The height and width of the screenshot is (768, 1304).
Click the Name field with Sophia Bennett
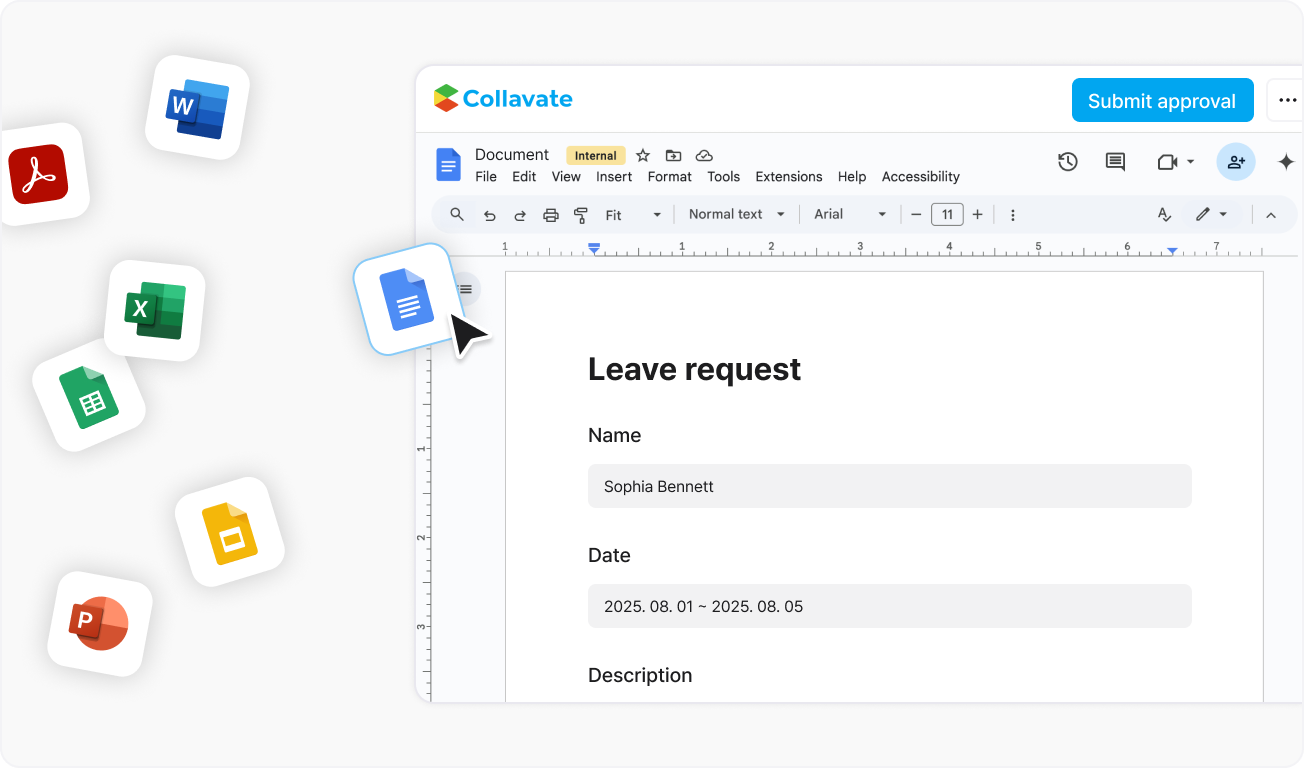coord(890,486)
